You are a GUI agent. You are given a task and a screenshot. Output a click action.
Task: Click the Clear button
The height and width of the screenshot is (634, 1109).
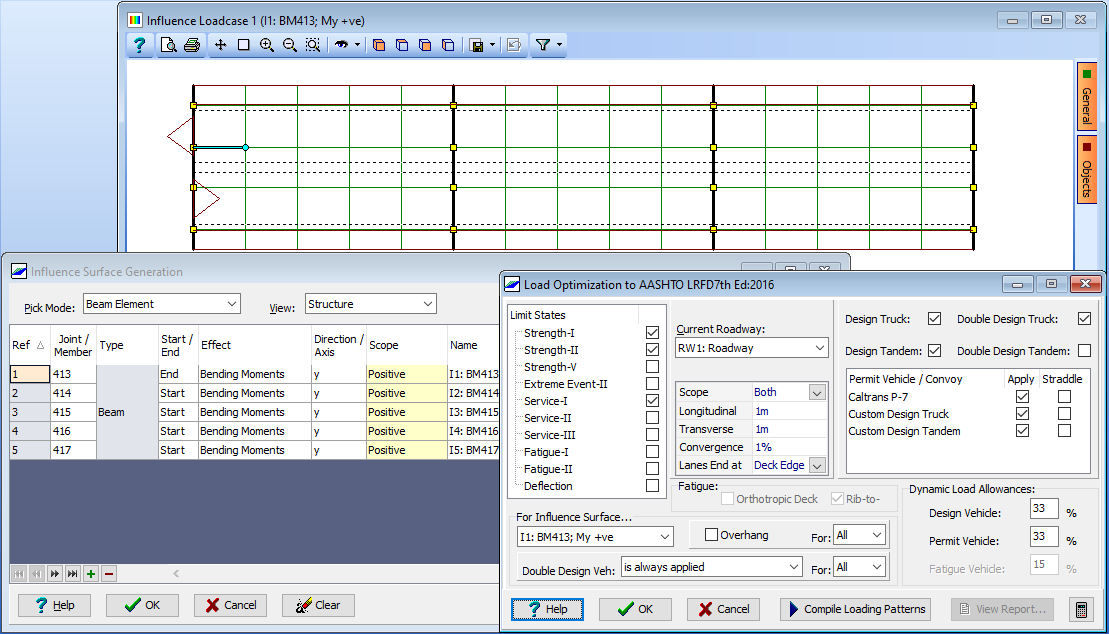318,605
